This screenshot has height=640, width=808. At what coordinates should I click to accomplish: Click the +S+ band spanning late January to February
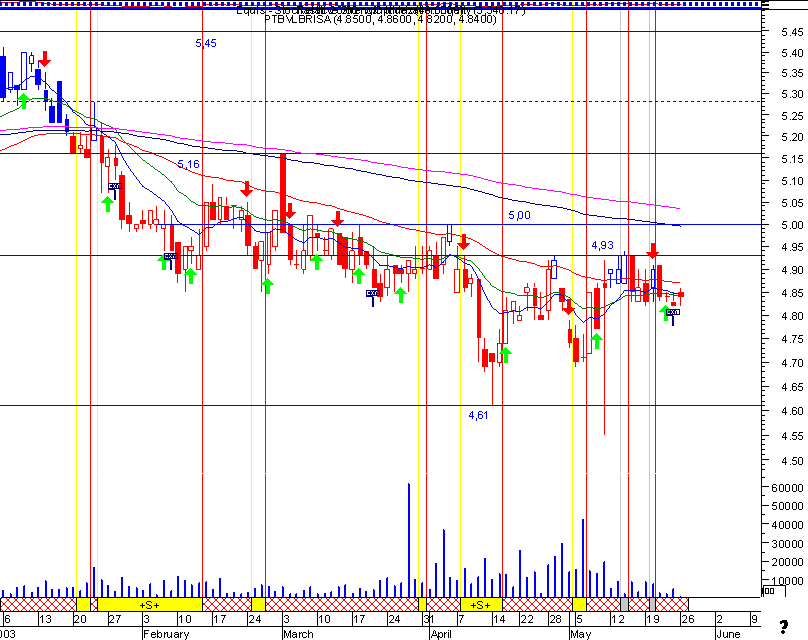(150, 604)
